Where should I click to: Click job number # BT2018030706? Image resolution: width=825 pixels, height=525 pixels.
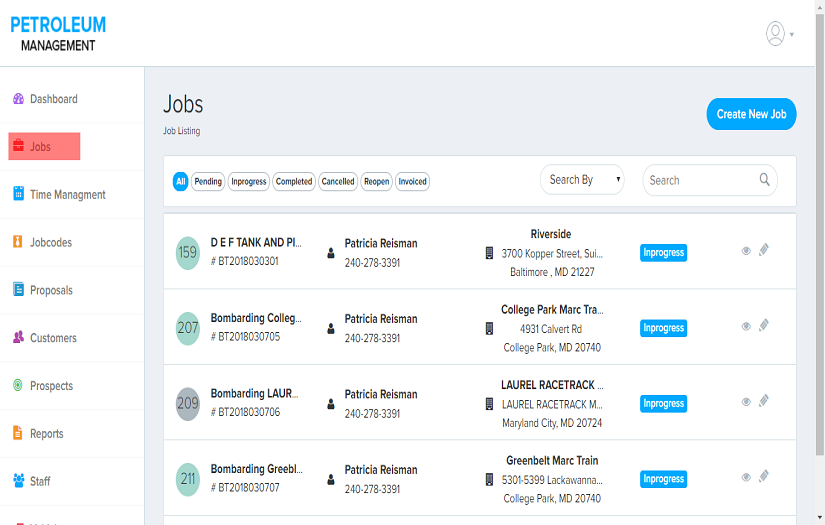[x=246, y=412]
